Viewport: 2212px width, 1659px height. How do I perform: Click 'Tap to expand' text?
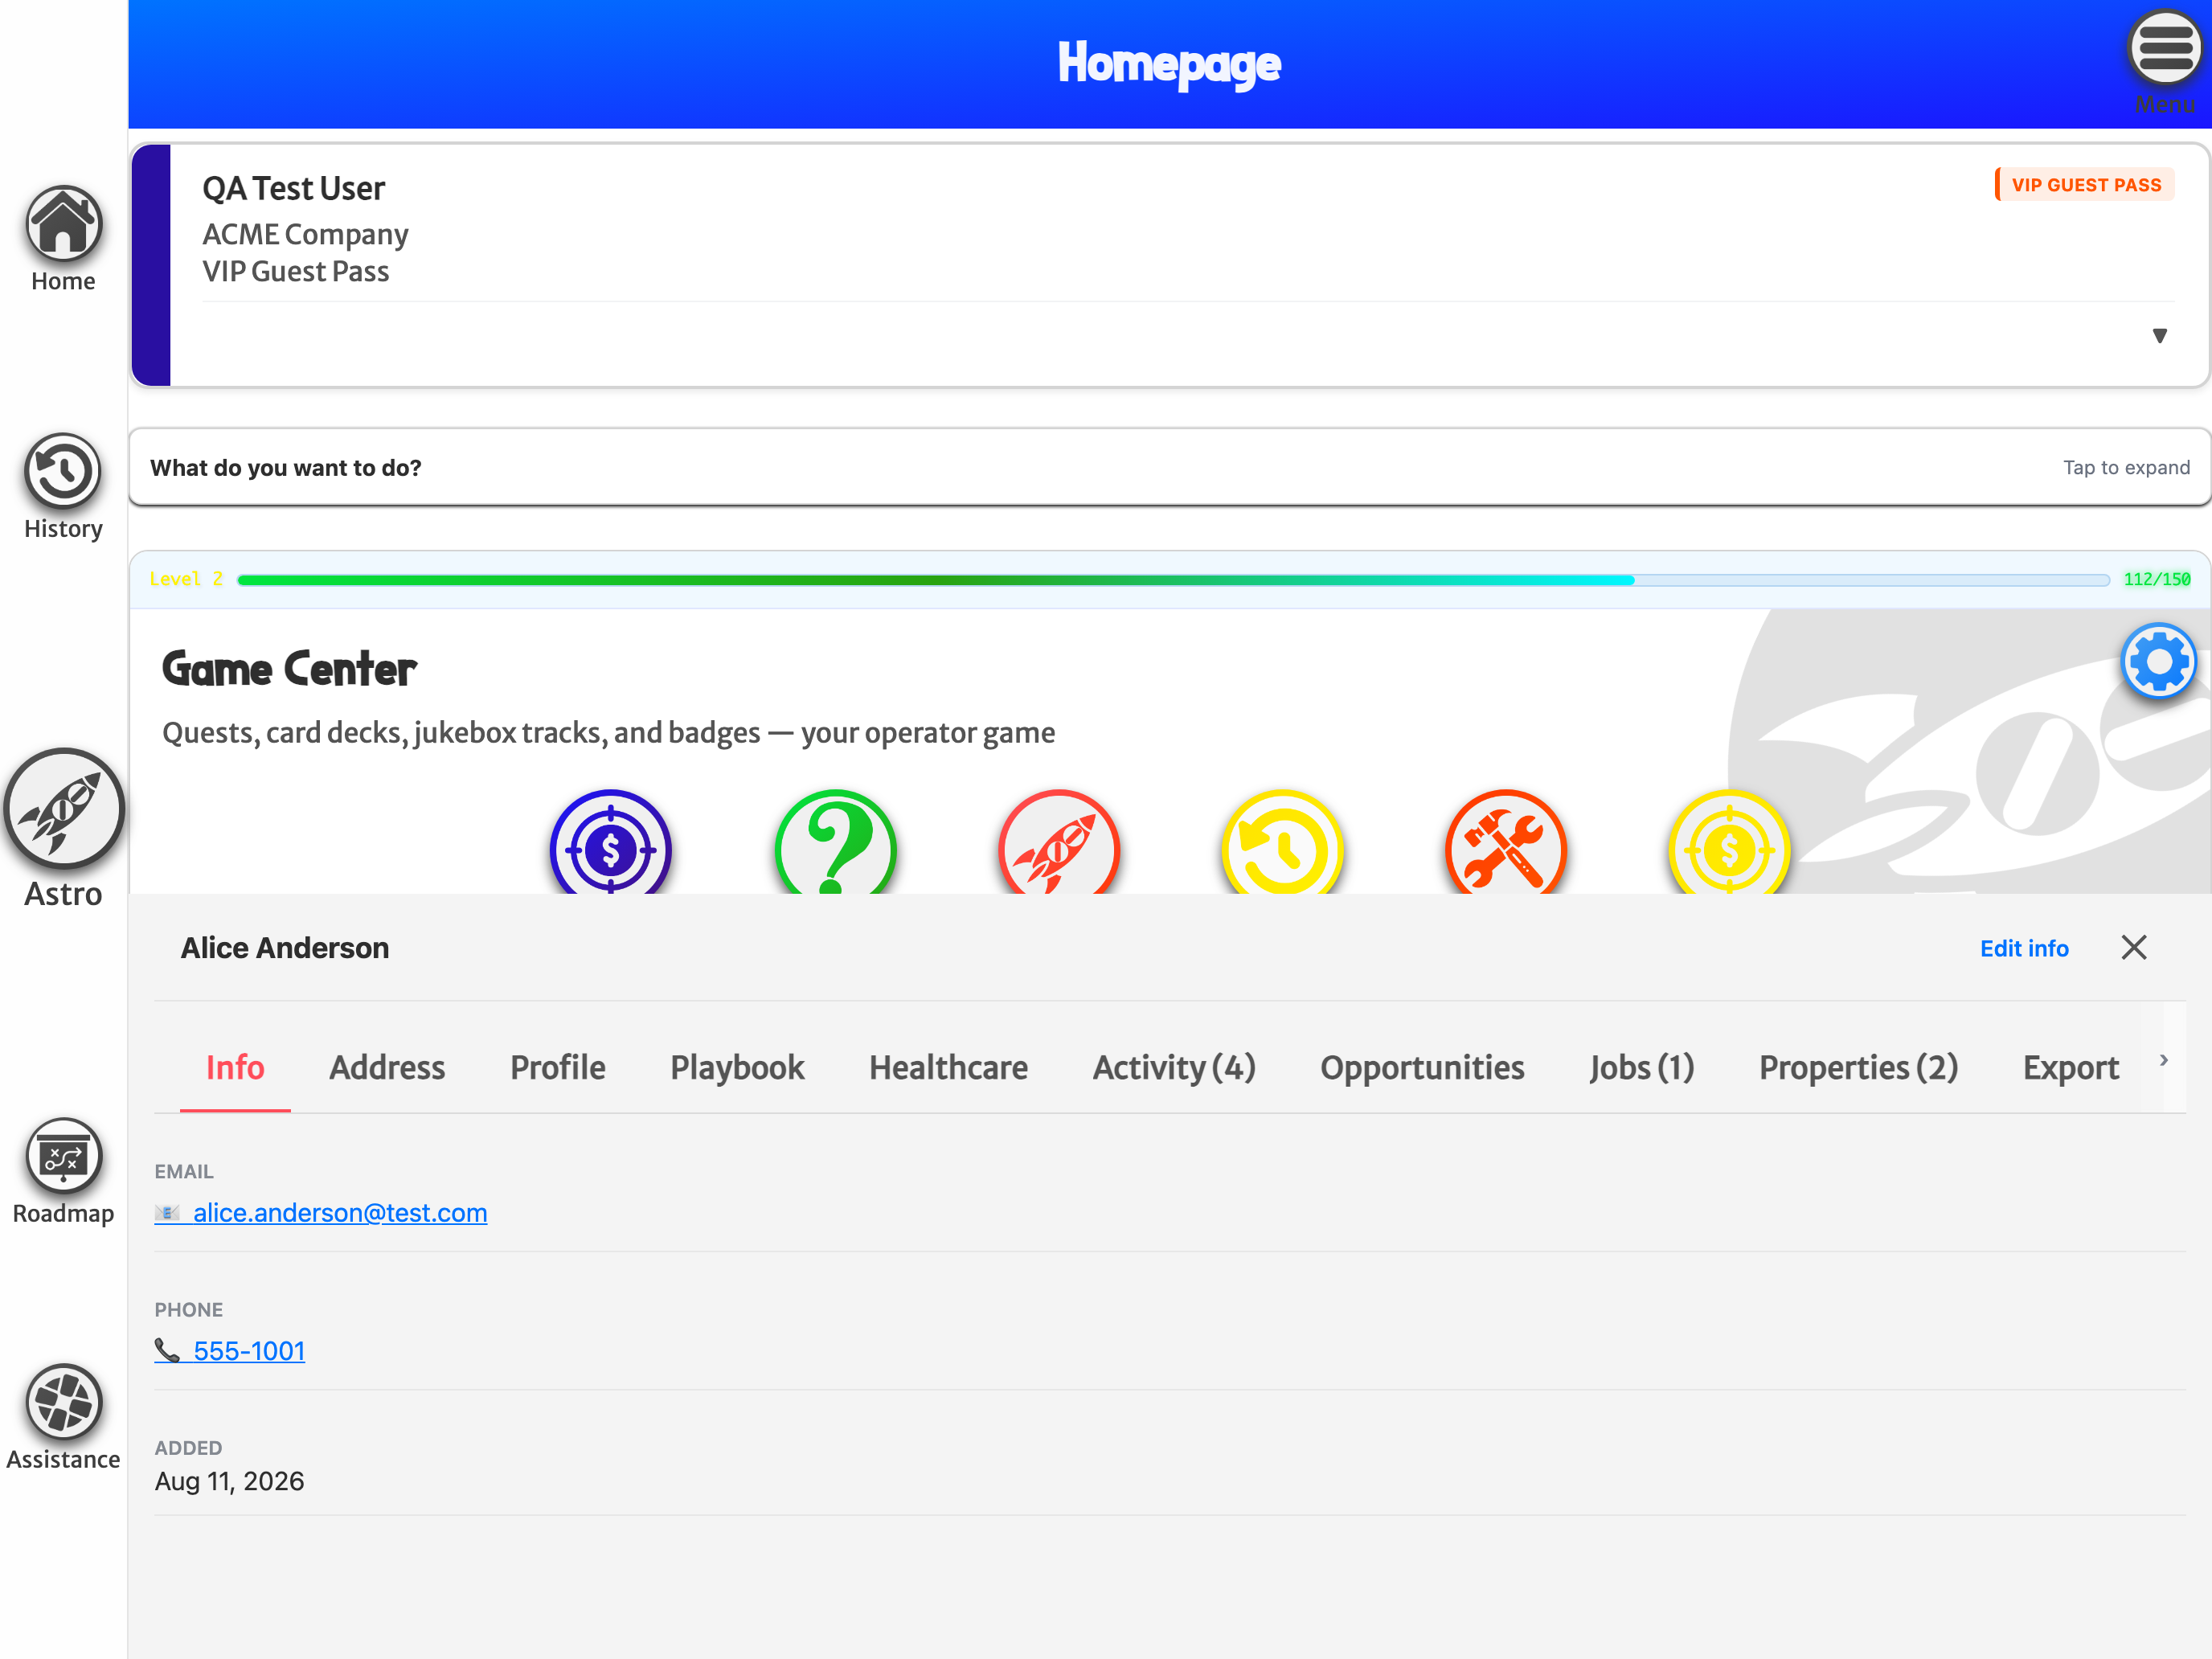[x=2126, y=468]
